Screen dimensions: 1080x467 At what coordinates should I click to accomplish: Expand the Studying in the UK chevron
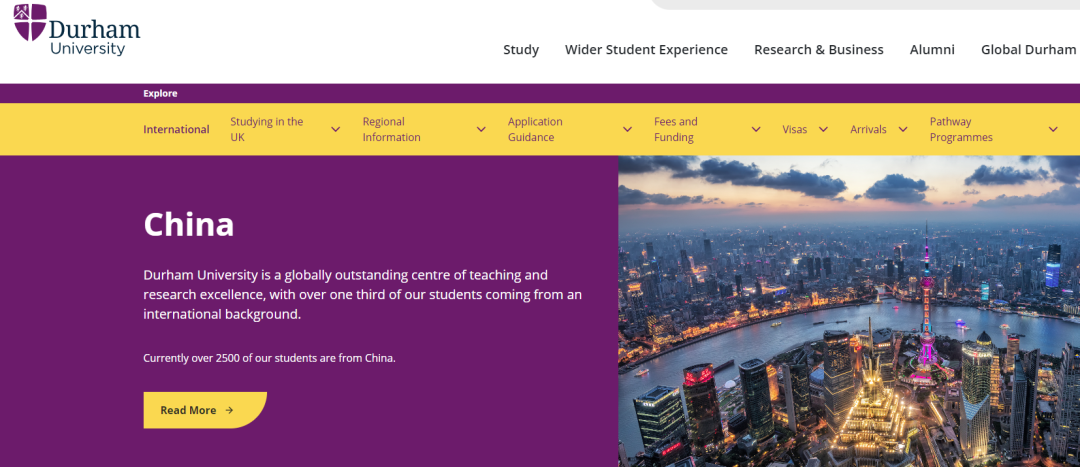click(335, 129)
